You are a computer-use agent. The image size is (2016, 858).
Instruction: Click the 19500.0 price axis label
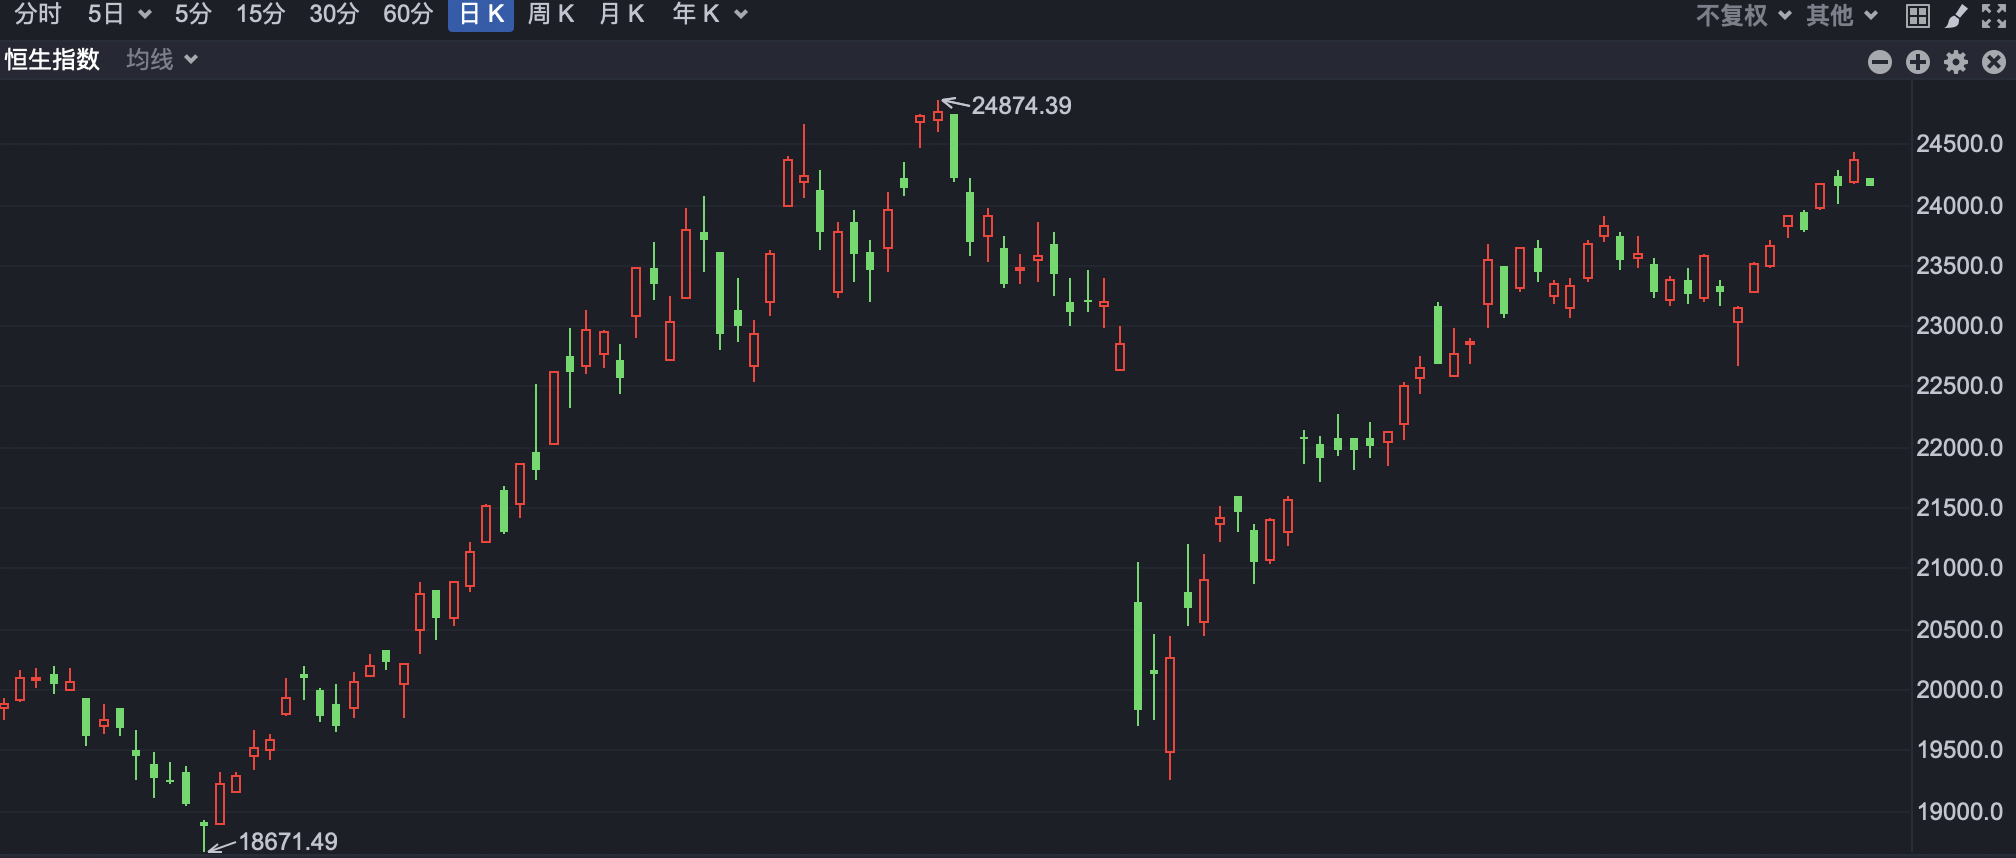coord(1959,750)
